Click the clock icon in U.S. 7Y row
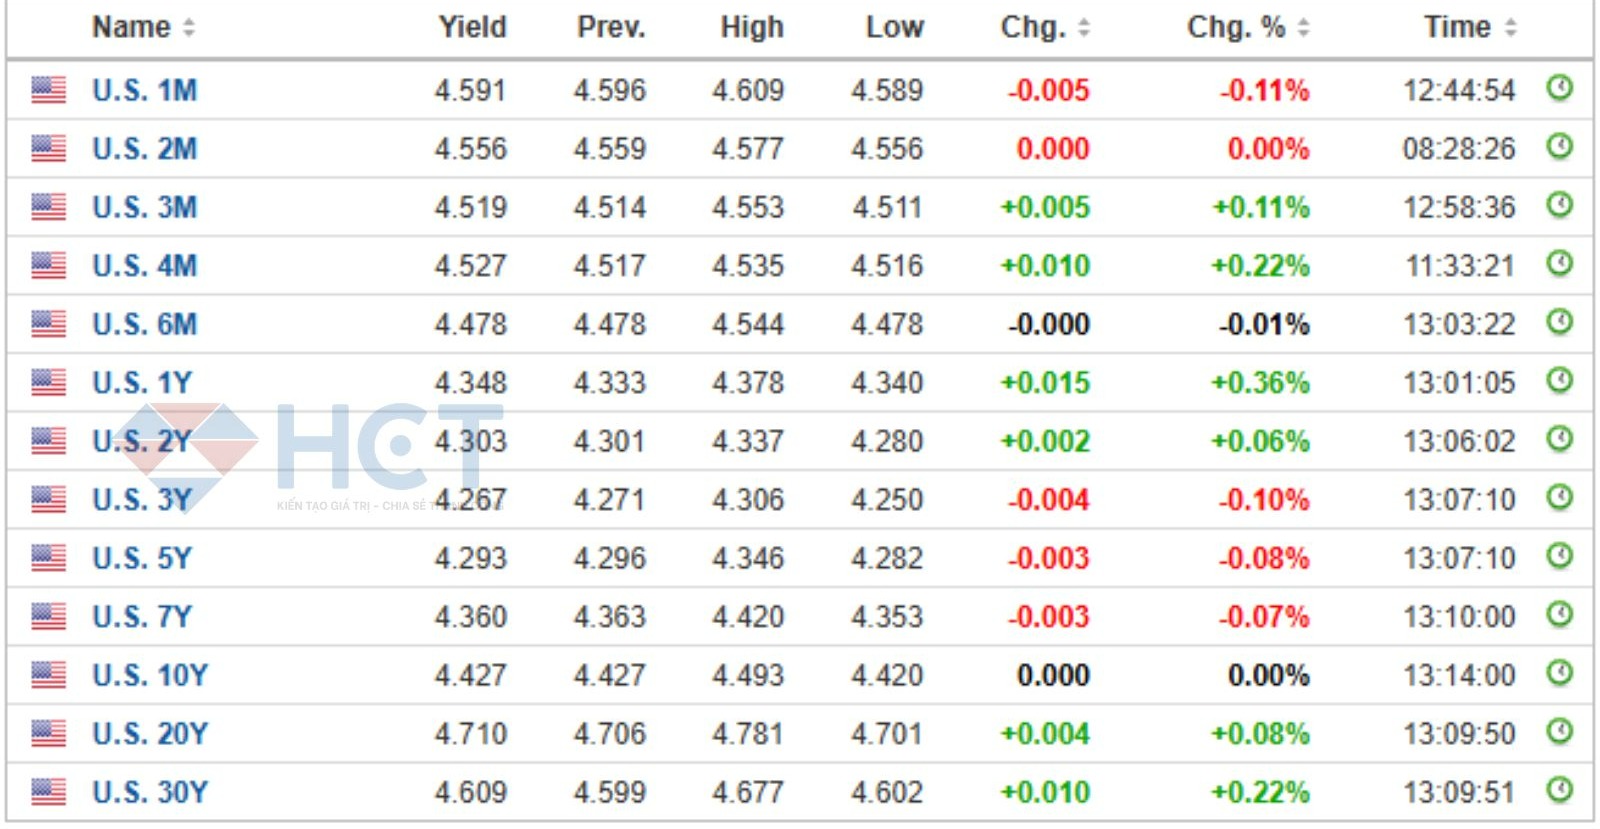The width and height of the screenshot is (1600, 829). click(1559, 615)
